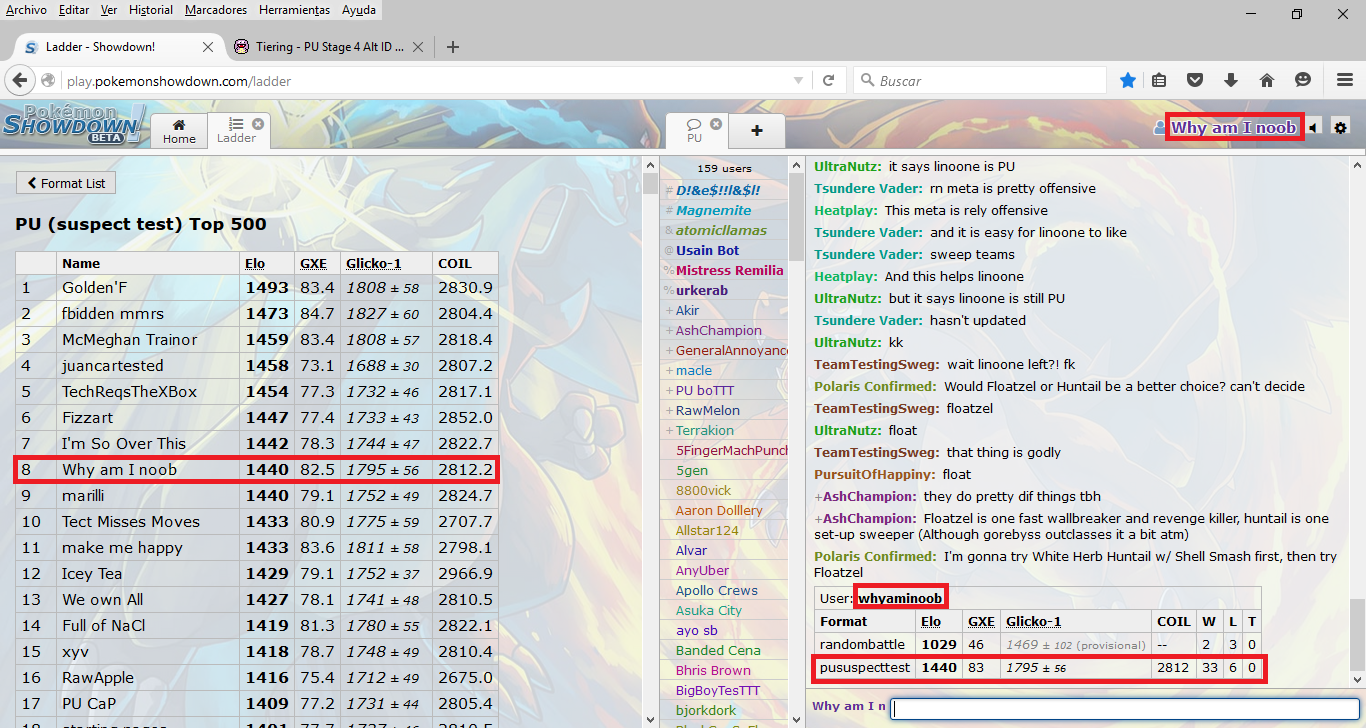The image size is (1366, 728).
Task: Close the Ladder - Showdown! browser tab
Action: [208, 47]
